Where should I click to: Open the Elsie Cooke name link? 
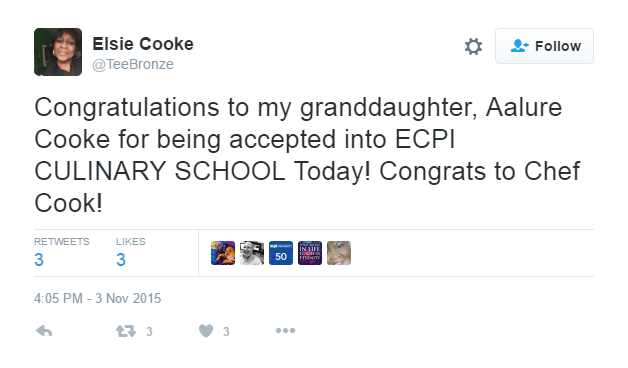point(143,44)
